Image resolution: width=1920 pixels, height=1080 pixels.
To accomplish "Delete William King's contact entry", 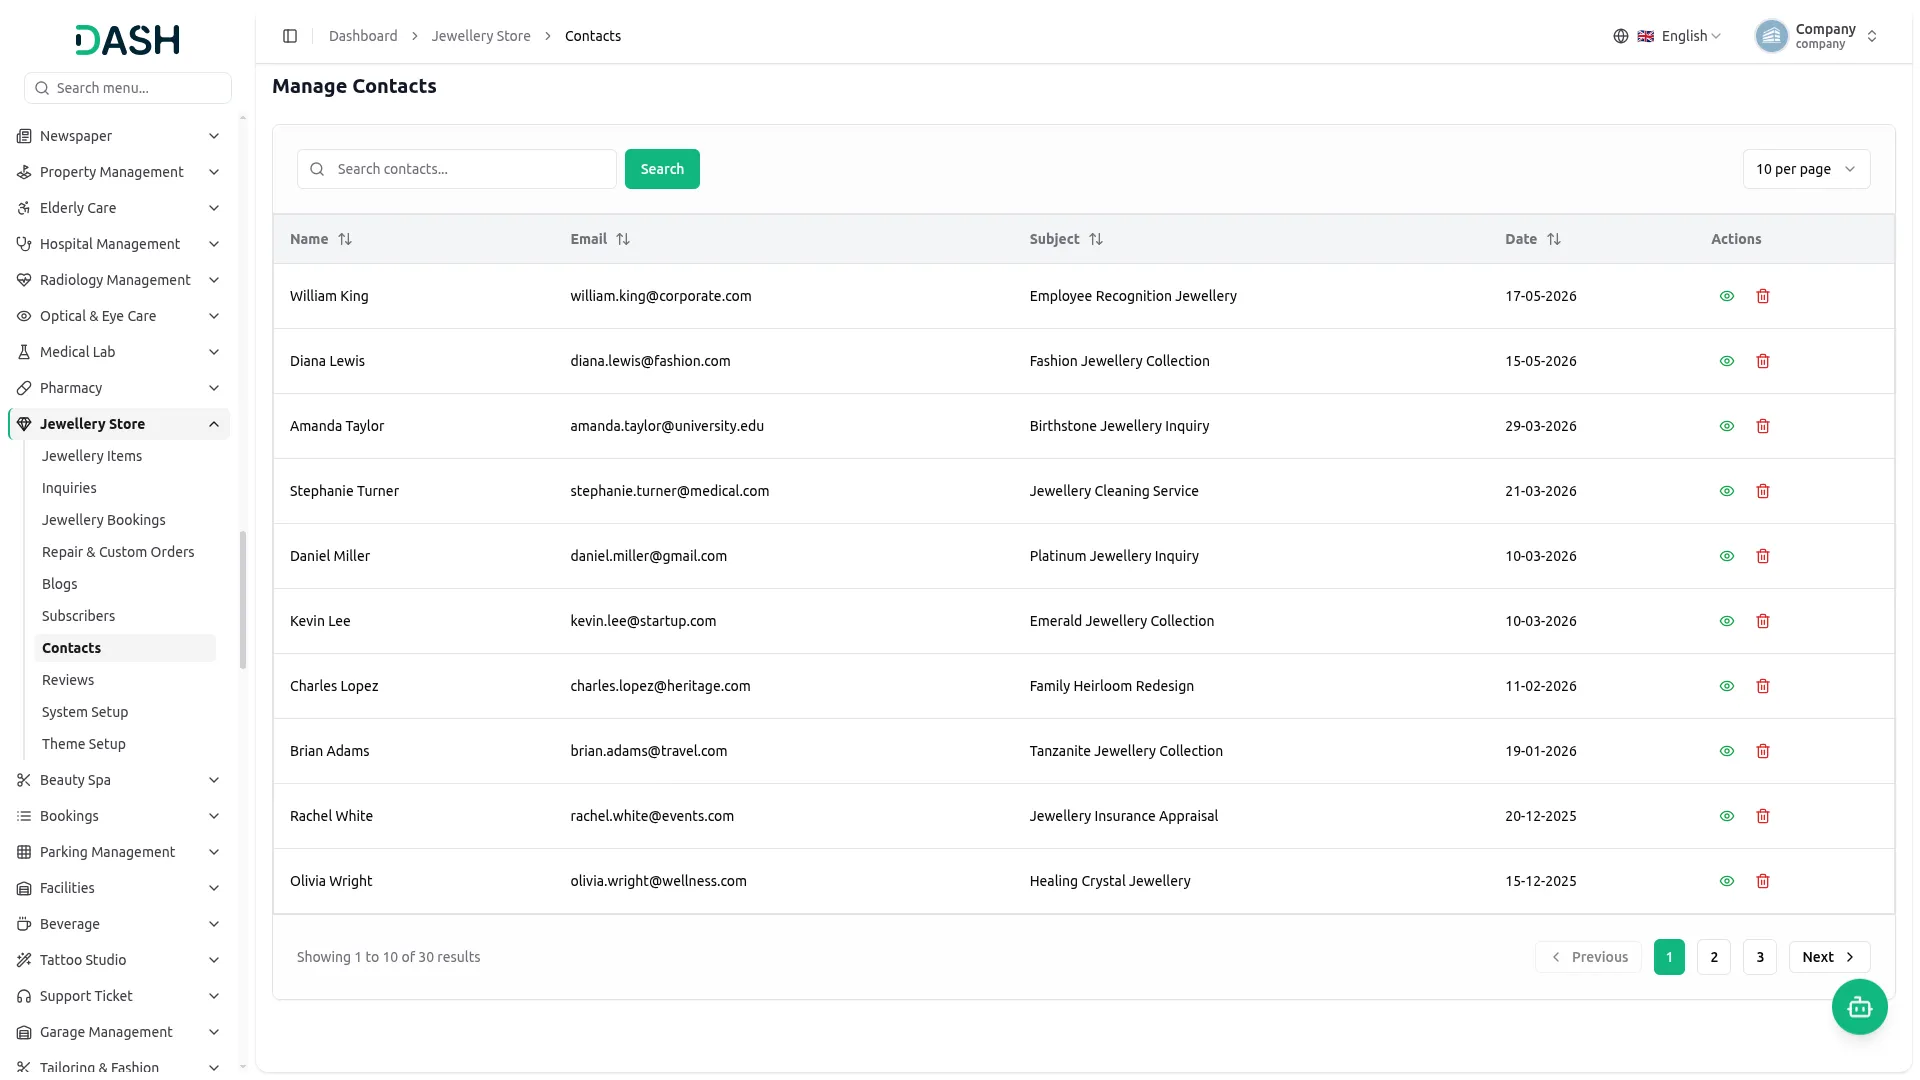I will click(x=1763, y=296).
